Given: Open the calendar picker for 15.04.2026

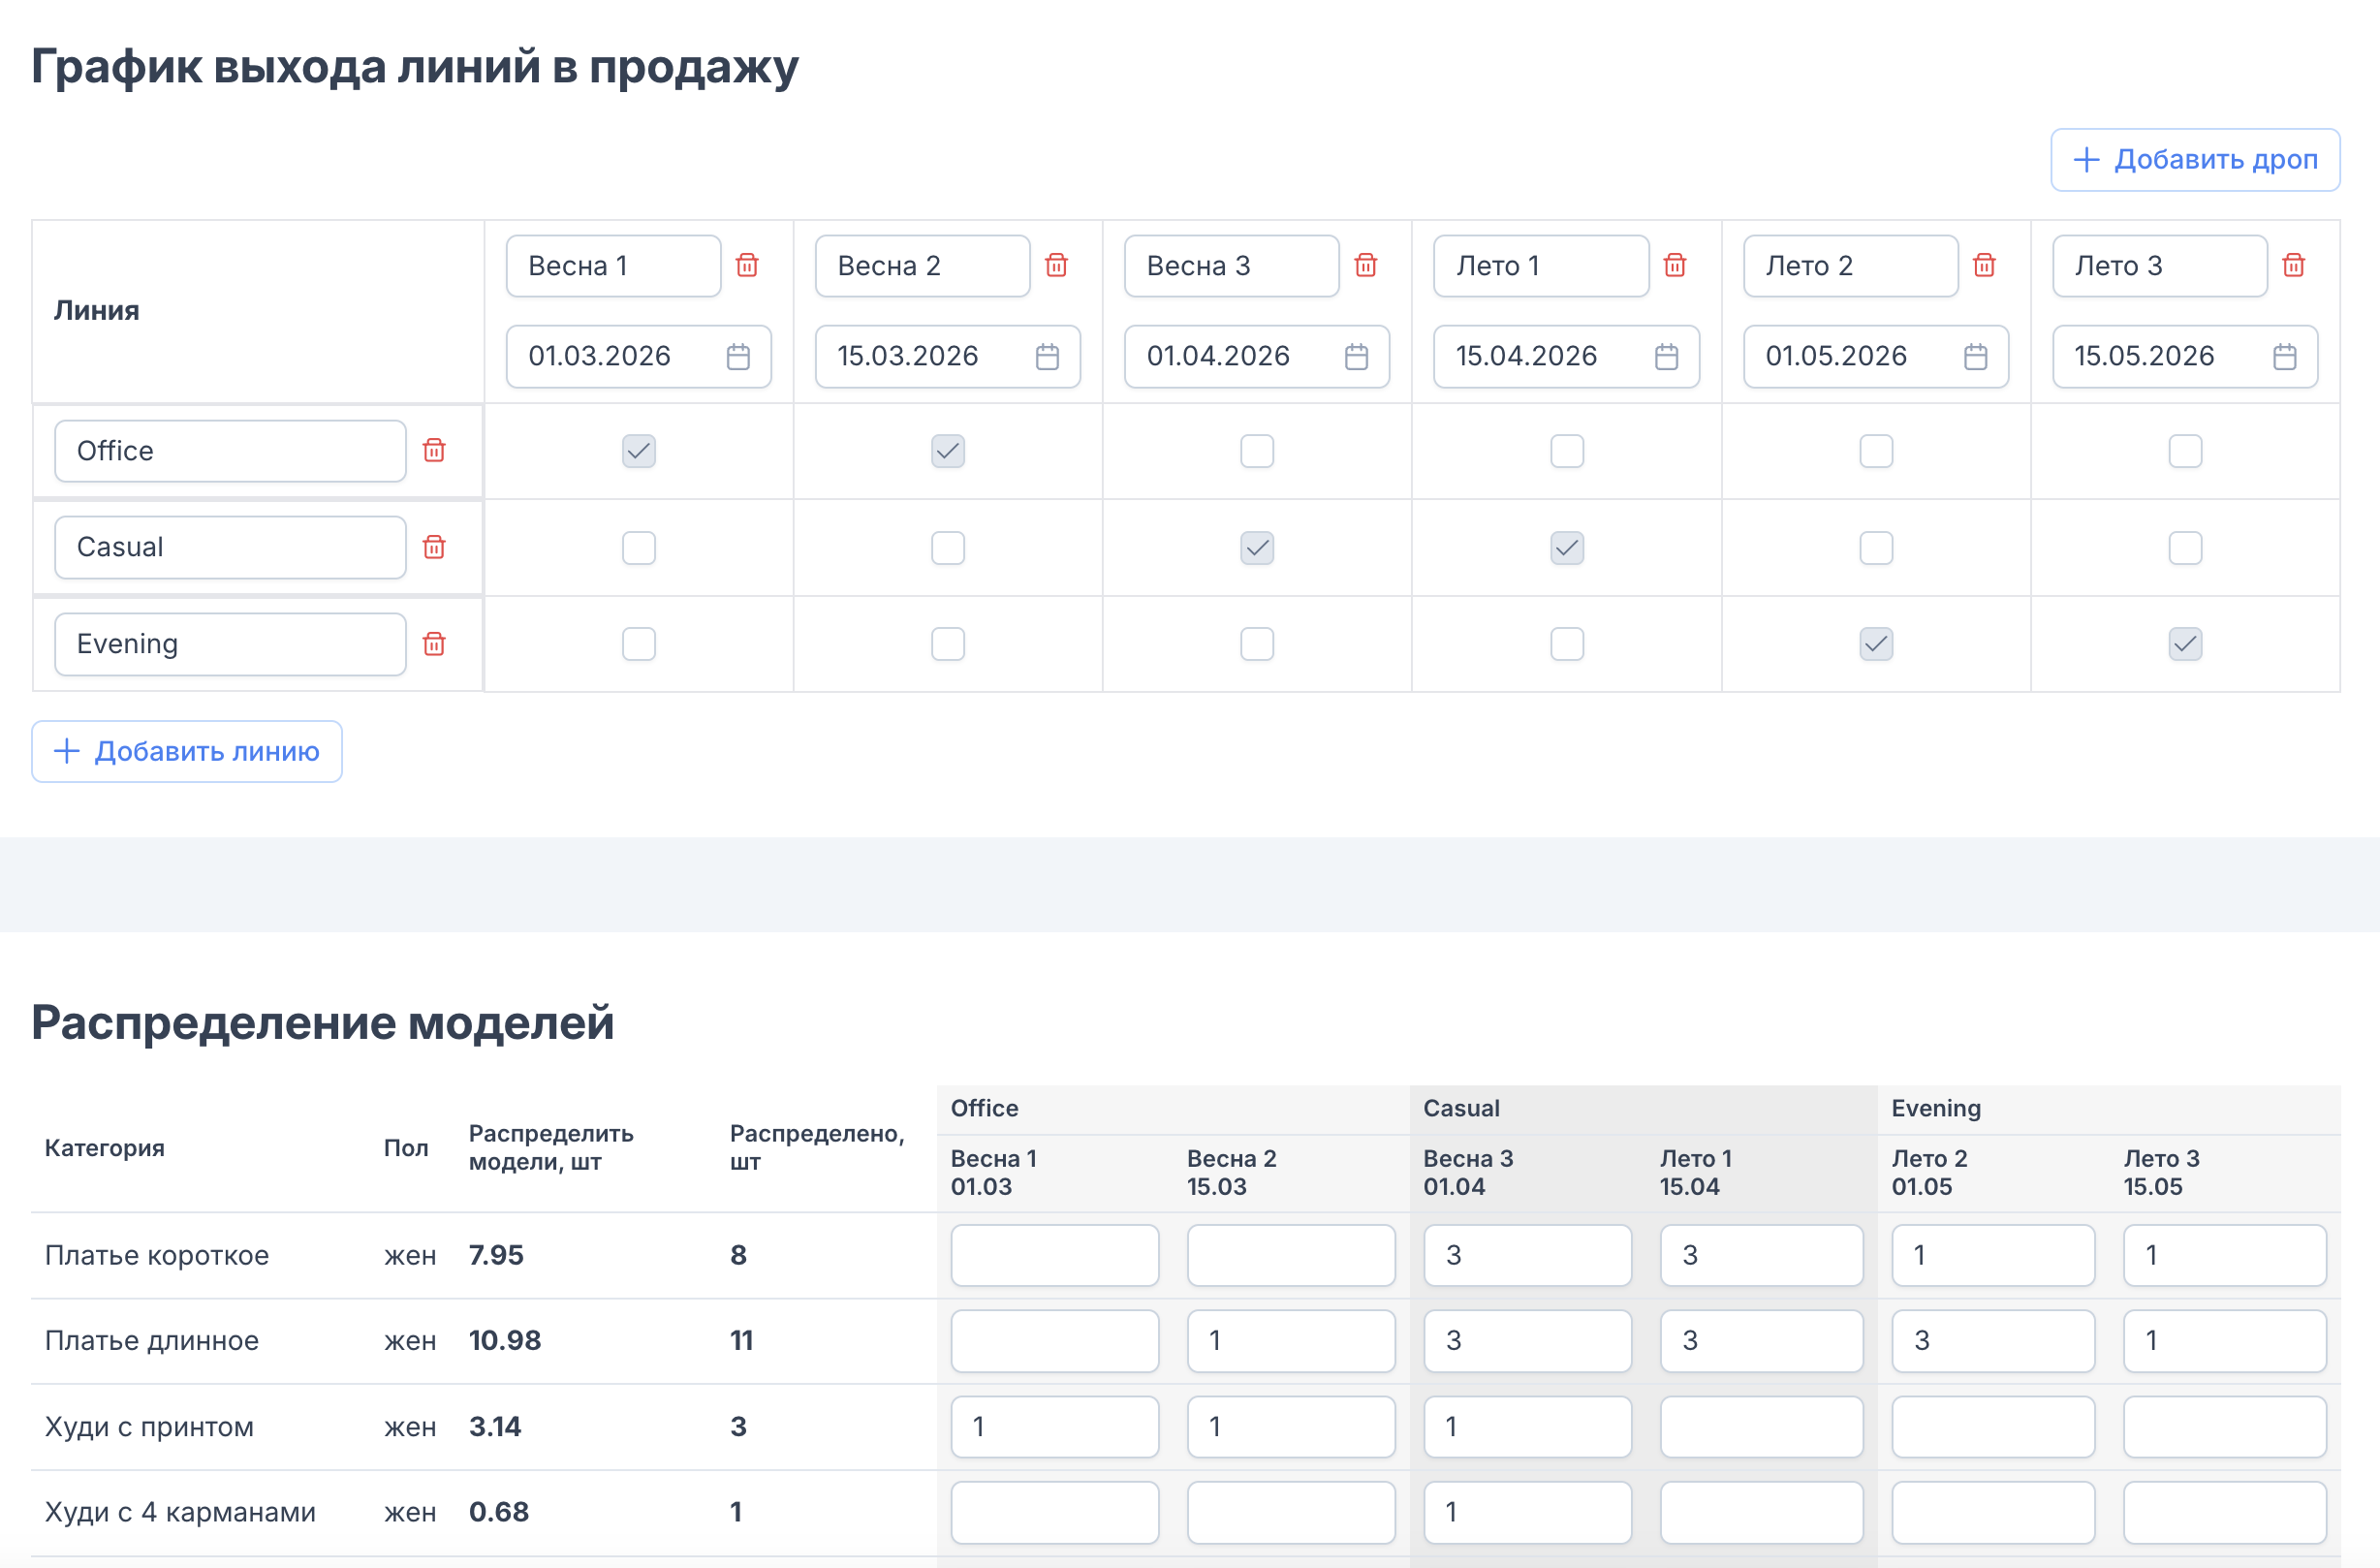Looking at the screenshot, I should 1667,356.
